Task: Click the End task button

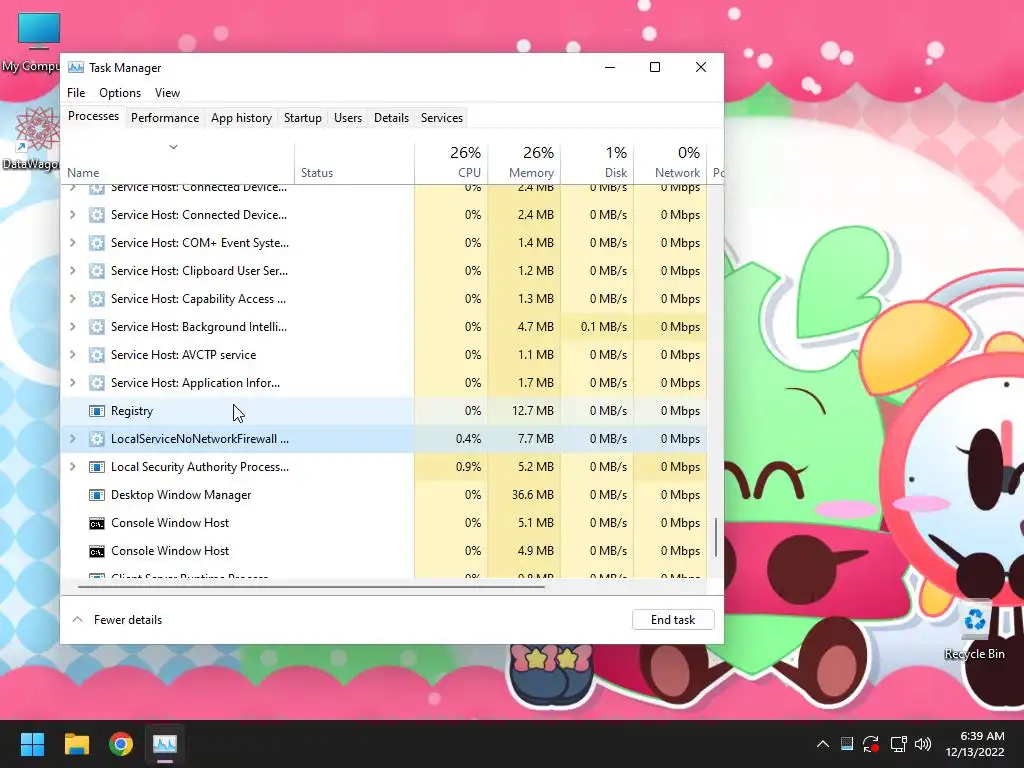Action: [673, 620]
